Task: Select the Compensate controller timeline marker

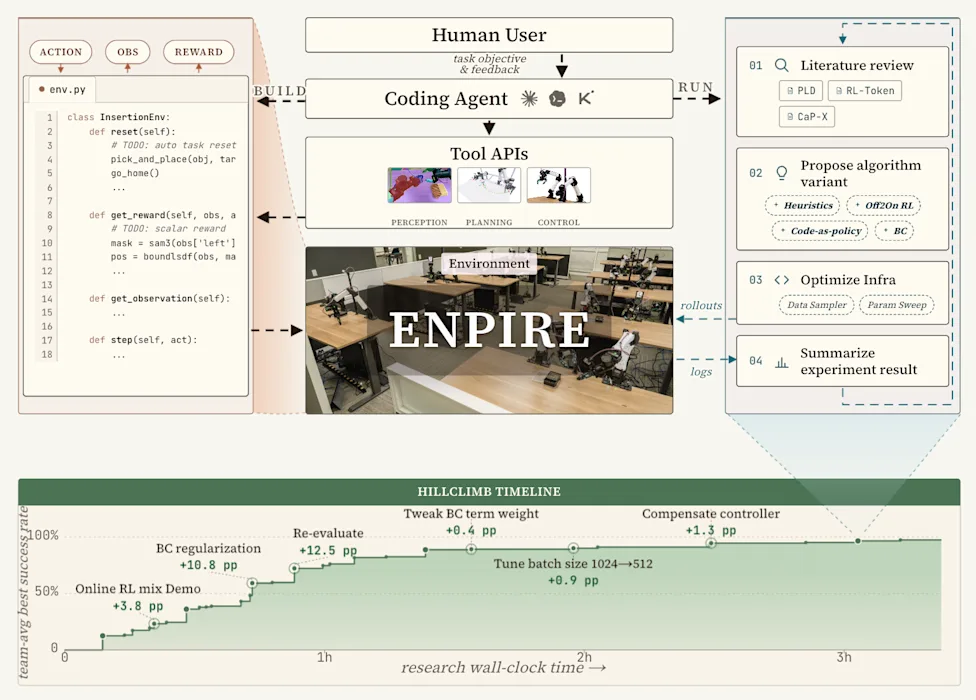Action: point(711,543)
